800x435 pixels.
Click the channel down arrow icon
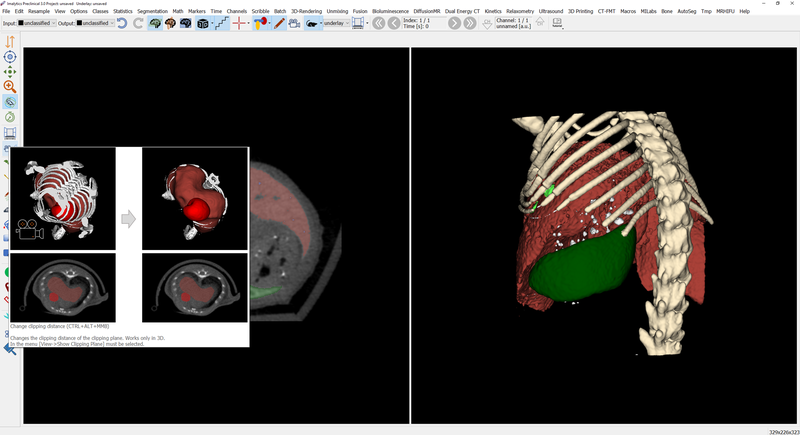[x=487, y=23]
